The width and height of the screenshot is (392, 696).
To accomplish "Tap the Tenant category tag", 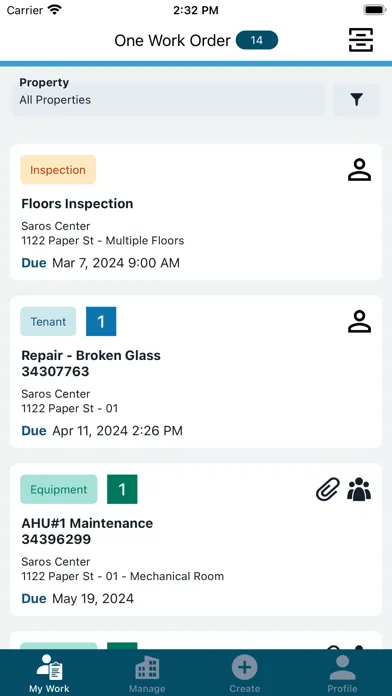I will pyautogui.click(x=48, y=321).
